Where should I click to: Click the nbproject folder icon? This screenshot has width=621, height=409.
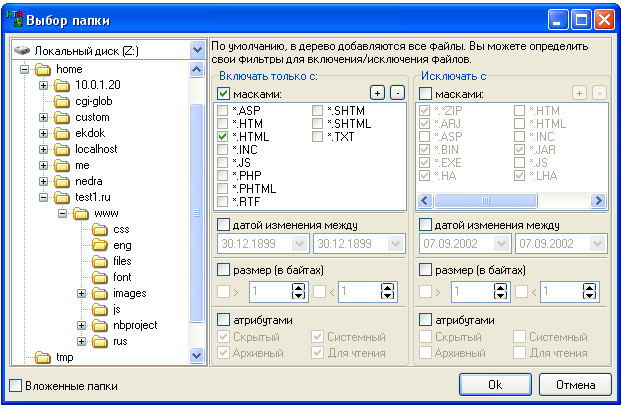(100, 325)
